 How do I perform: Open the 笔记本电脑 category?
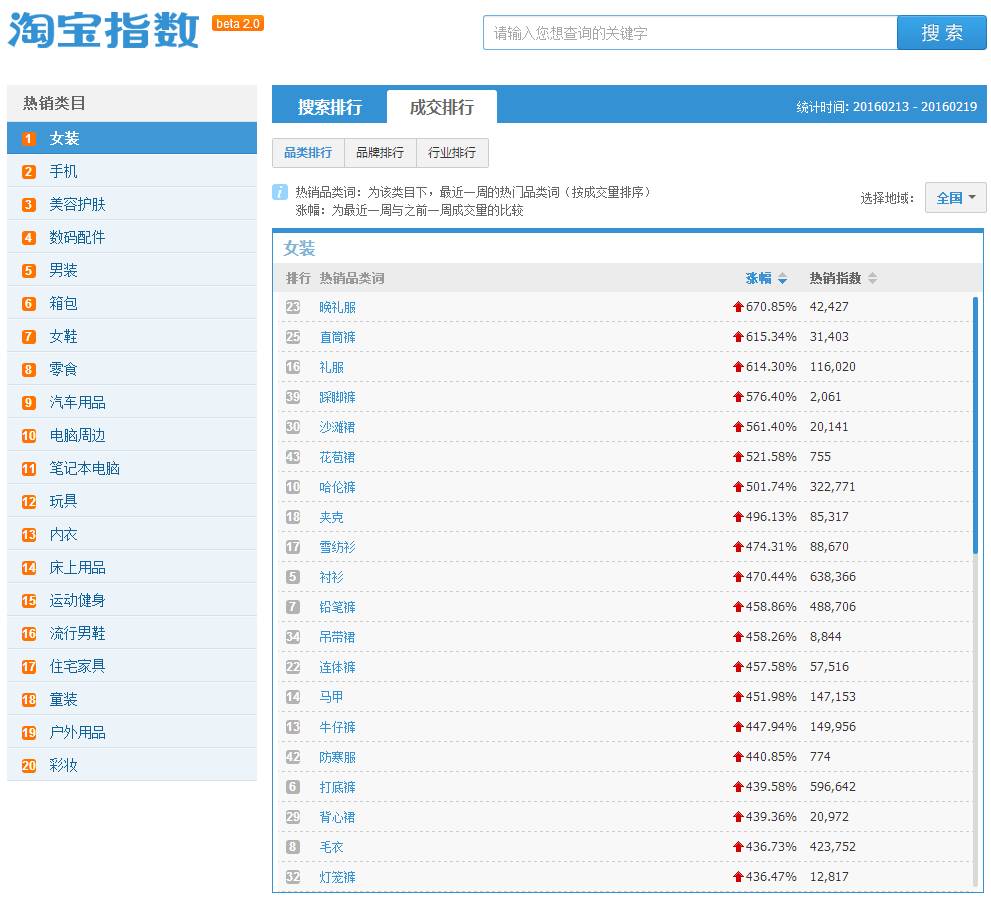point(132,468)
